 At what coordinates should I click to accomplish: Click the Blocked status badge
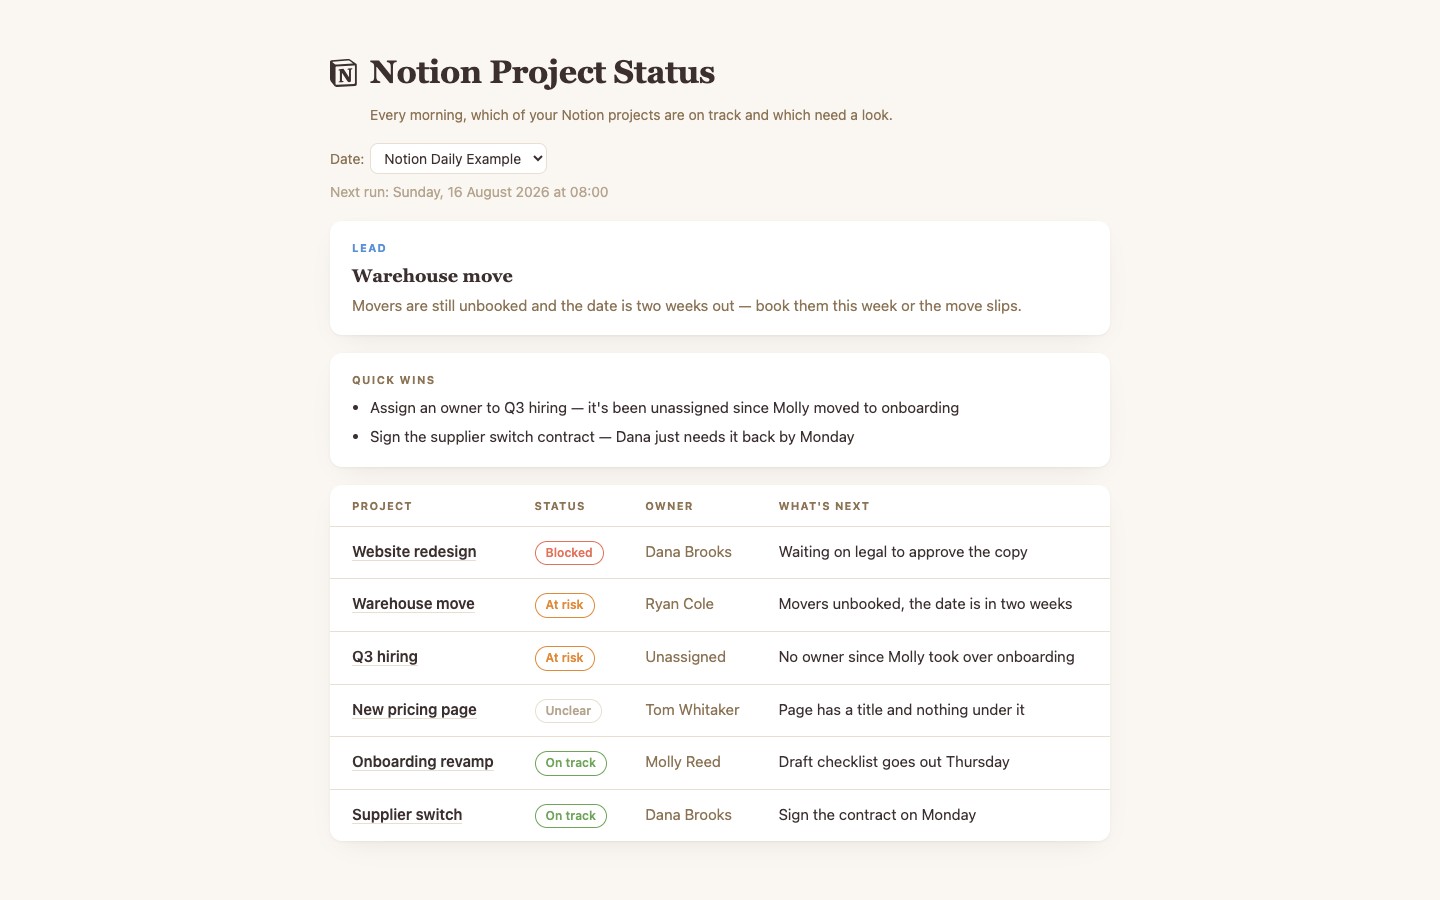569,553
